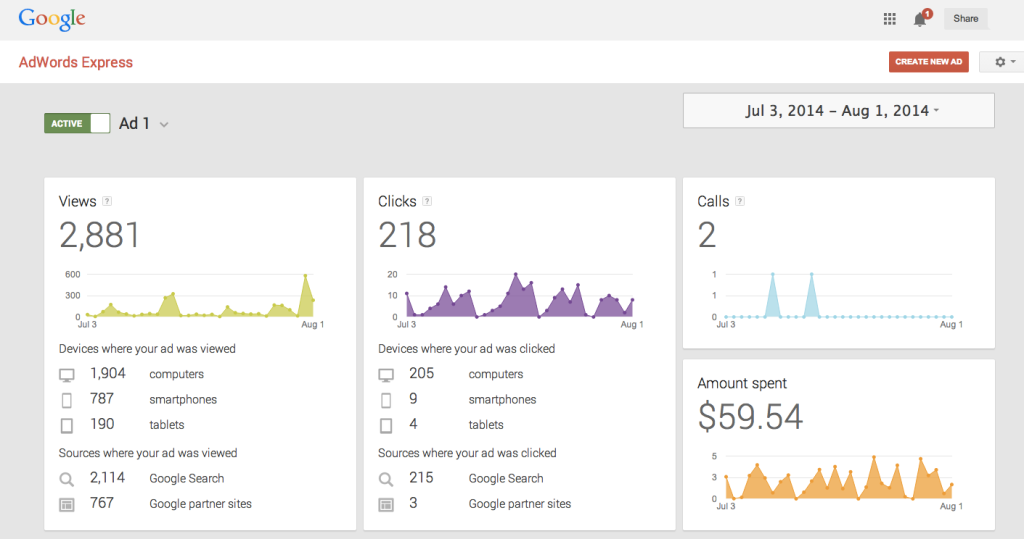Click the search magnifier icon beside 2,114

(x=67, y=480)
